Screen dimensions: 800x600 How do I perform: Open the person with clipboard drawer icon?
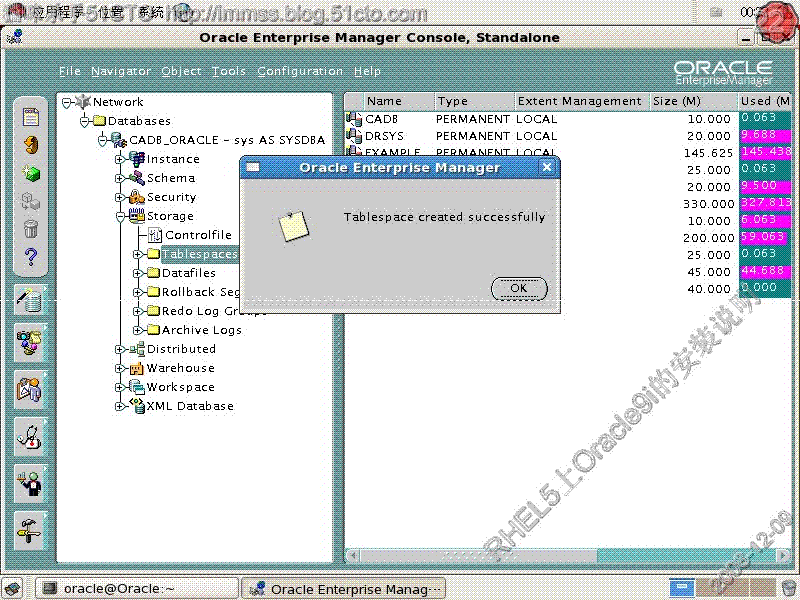coord(31,390)
